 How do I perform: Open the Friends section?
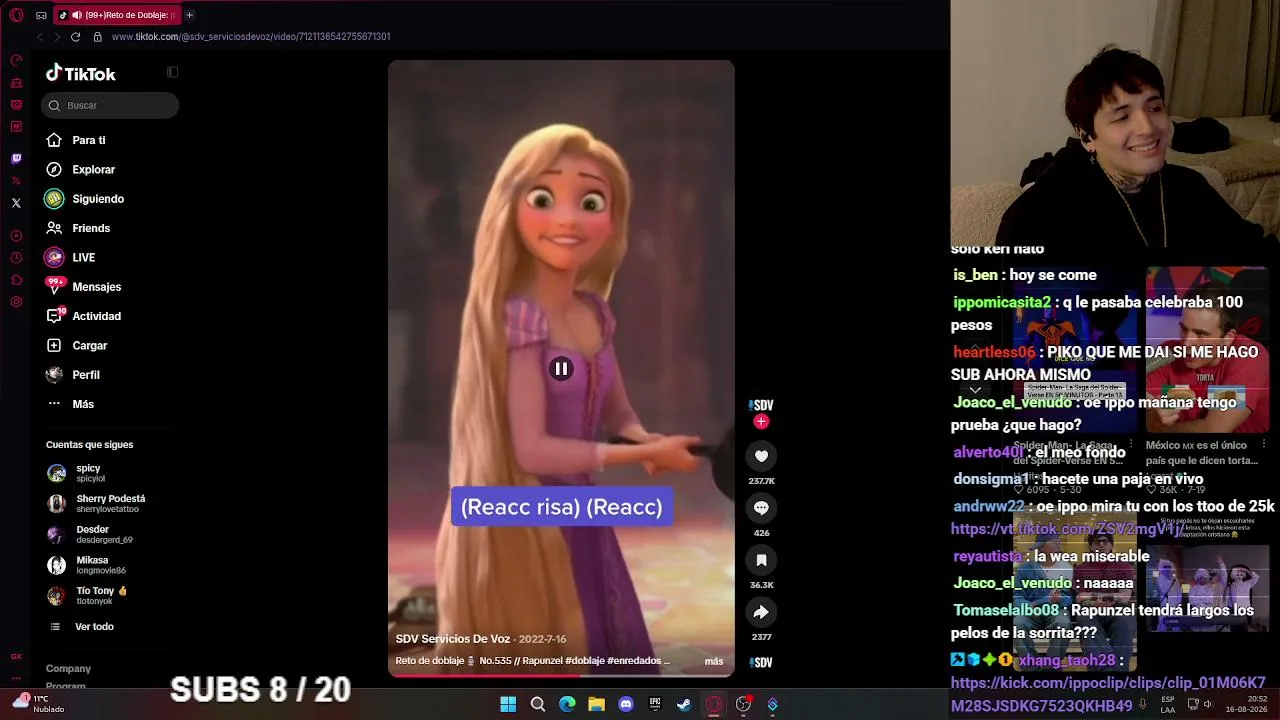[x=78, y=228]
